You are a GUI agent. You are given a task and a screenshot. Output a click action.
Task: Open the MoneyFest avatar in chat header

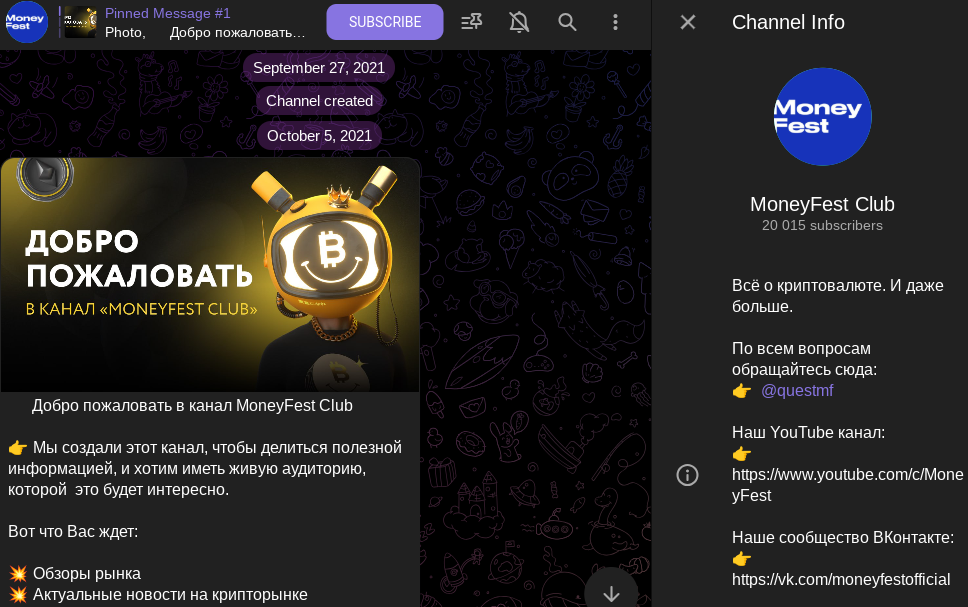[x=27, y=22]
